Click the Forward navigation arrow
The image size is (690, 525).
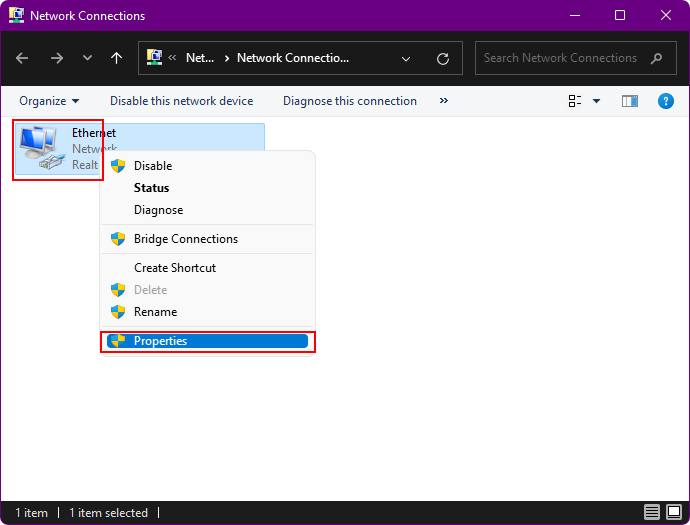point(56,58)
